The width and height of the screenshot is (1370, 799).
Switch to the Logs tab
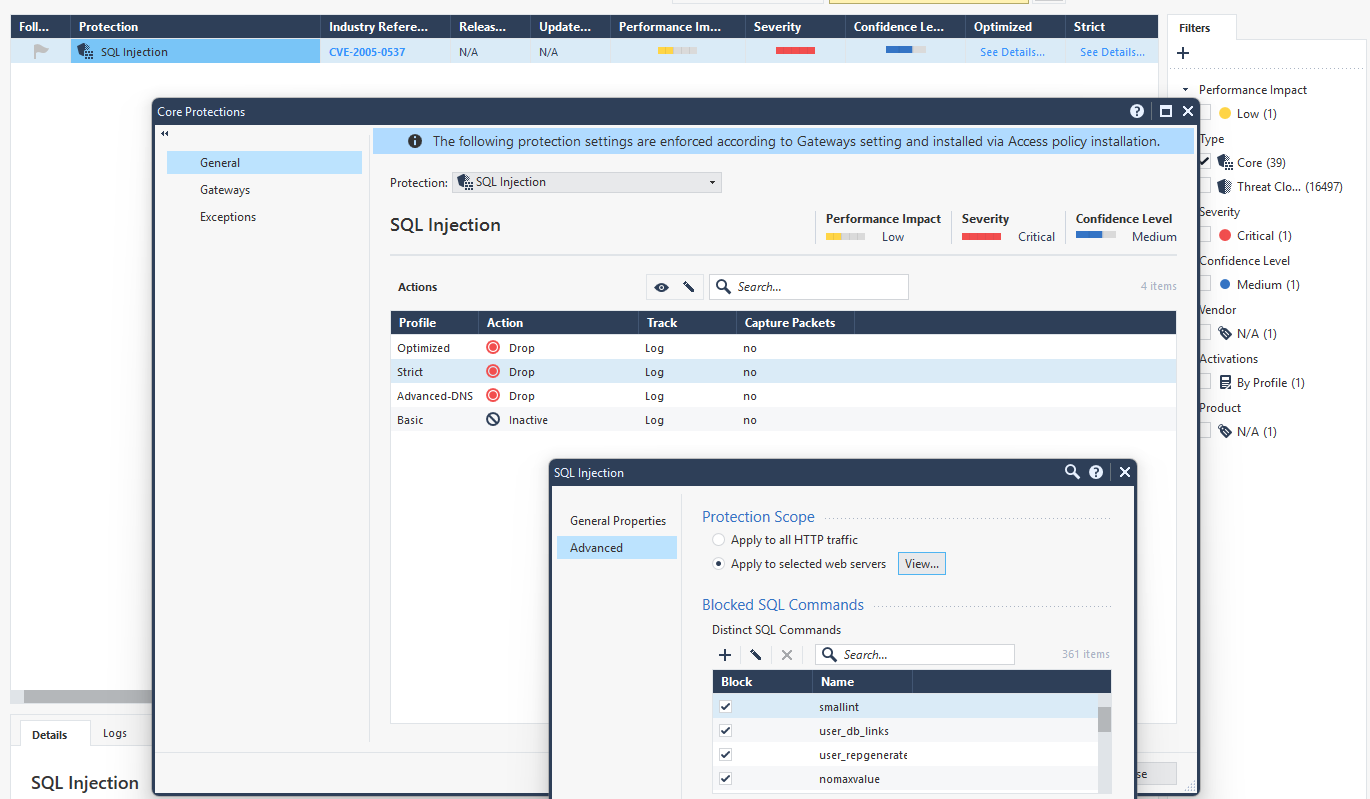115,733
